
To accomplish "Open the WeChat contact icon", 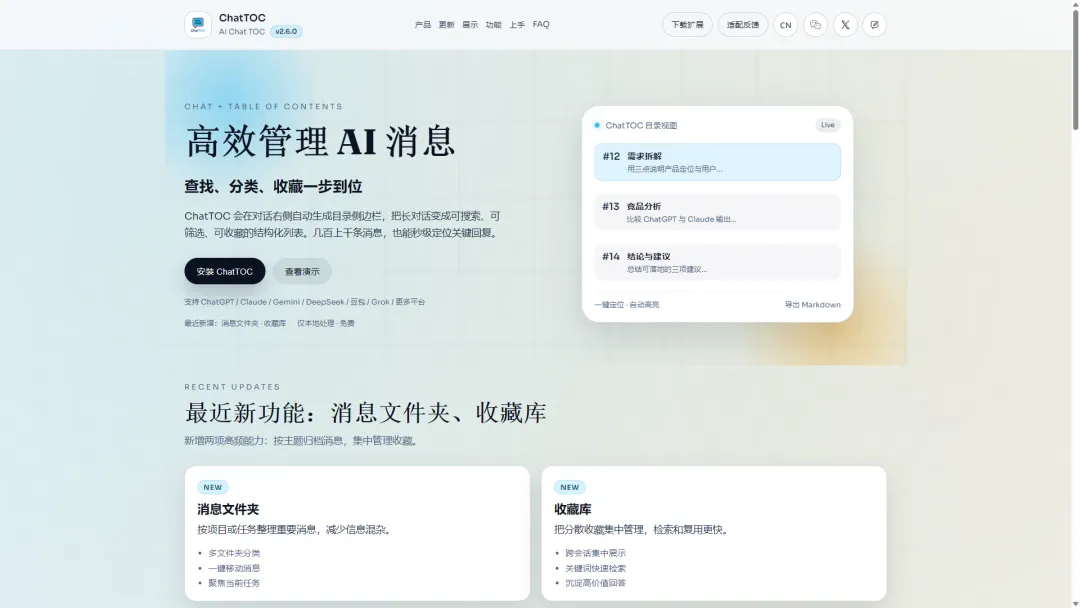I will coord(816,25).
